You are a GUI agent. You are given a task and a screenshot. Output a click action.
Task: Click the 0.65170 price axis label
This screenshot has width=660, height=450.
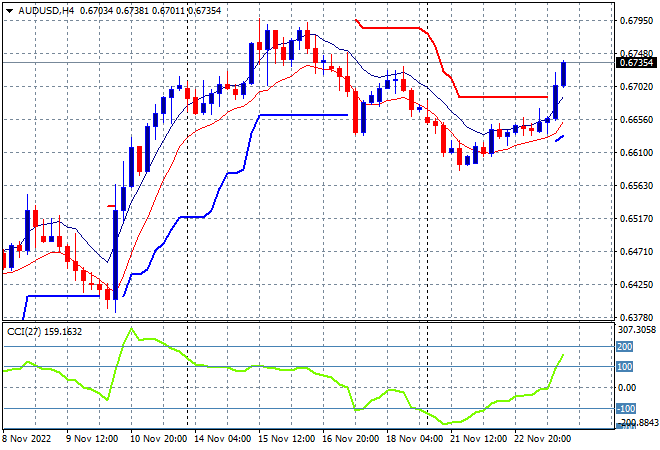[636, 218]
